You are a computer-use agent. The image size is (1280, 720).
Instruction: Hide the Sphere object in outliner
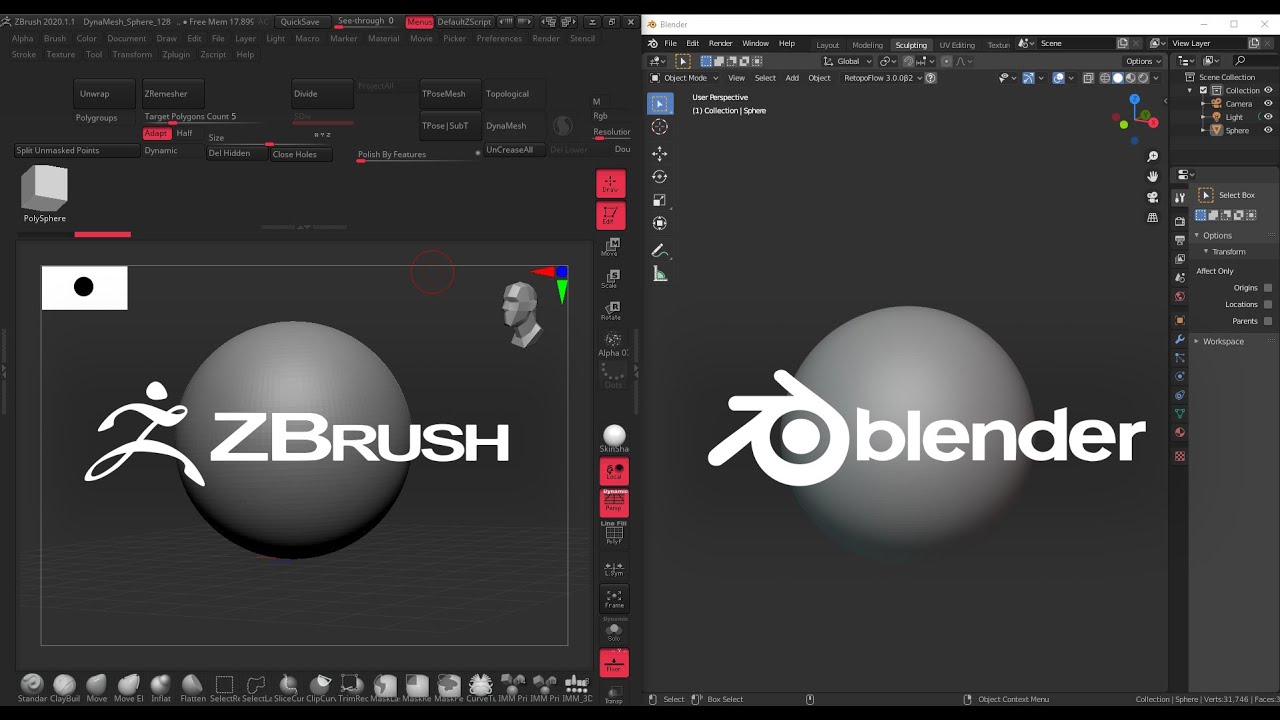coord(1269,130)
